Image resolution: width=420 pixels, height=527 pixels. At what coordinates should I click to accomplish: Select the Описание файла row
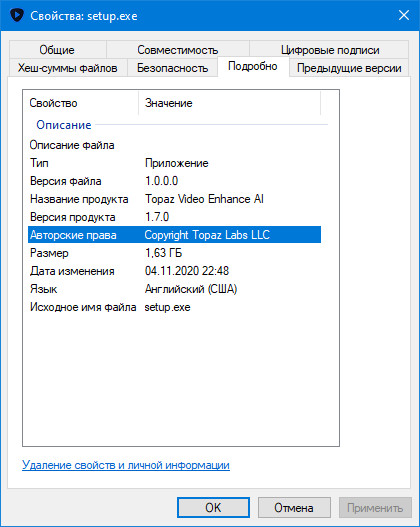[x=174, y=145]
